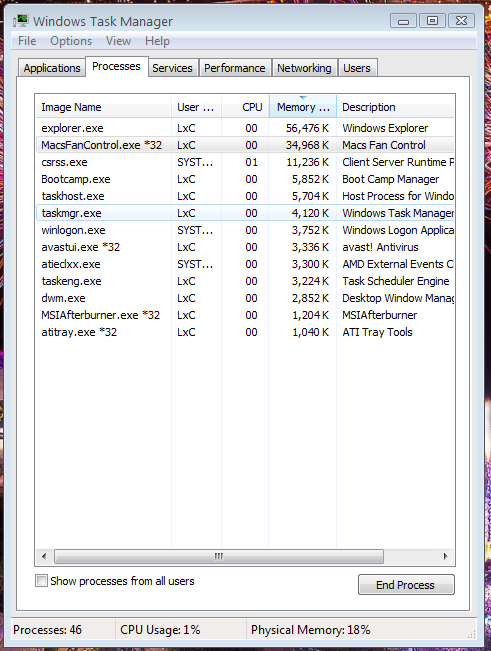Select MSIAfterburner.exe *32 process
491x651 pixels.
click(x=245, y=316)
